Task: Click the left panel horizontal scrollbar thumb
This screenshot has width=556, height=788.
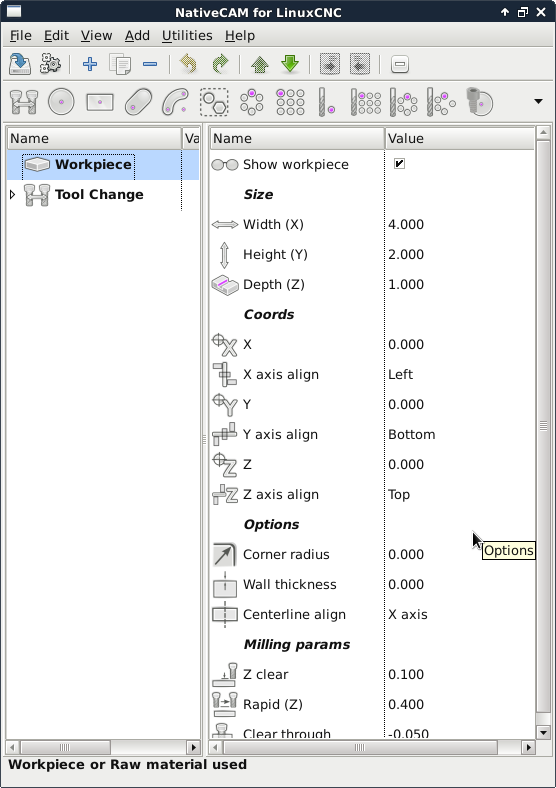Action: 65,747
